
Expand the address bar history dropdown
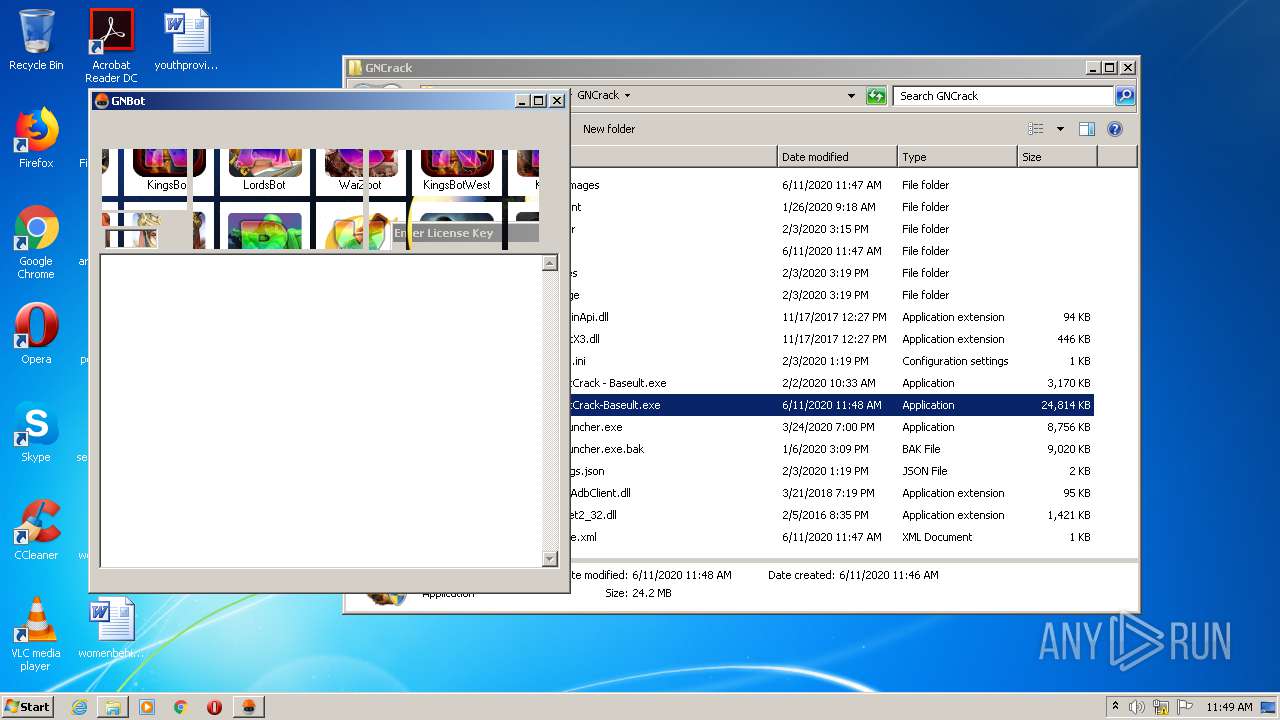pos(851,96)
